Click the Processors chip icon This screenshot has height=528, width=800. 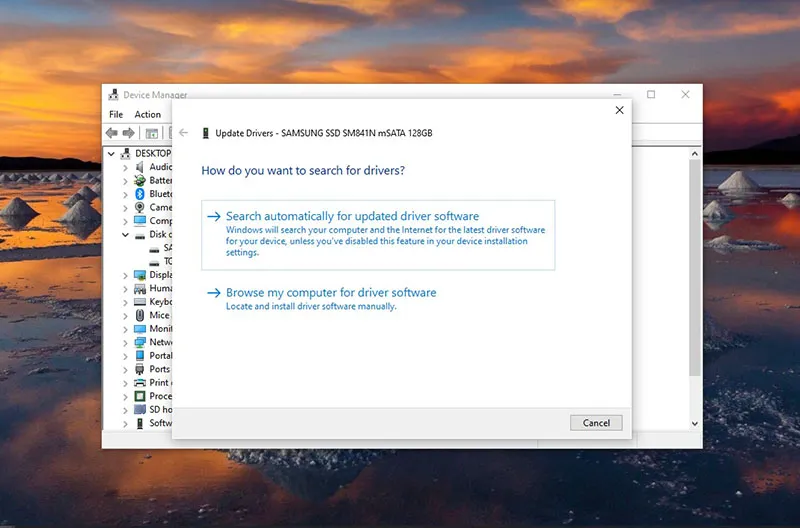pyautogui.click(x=140, y=396)
